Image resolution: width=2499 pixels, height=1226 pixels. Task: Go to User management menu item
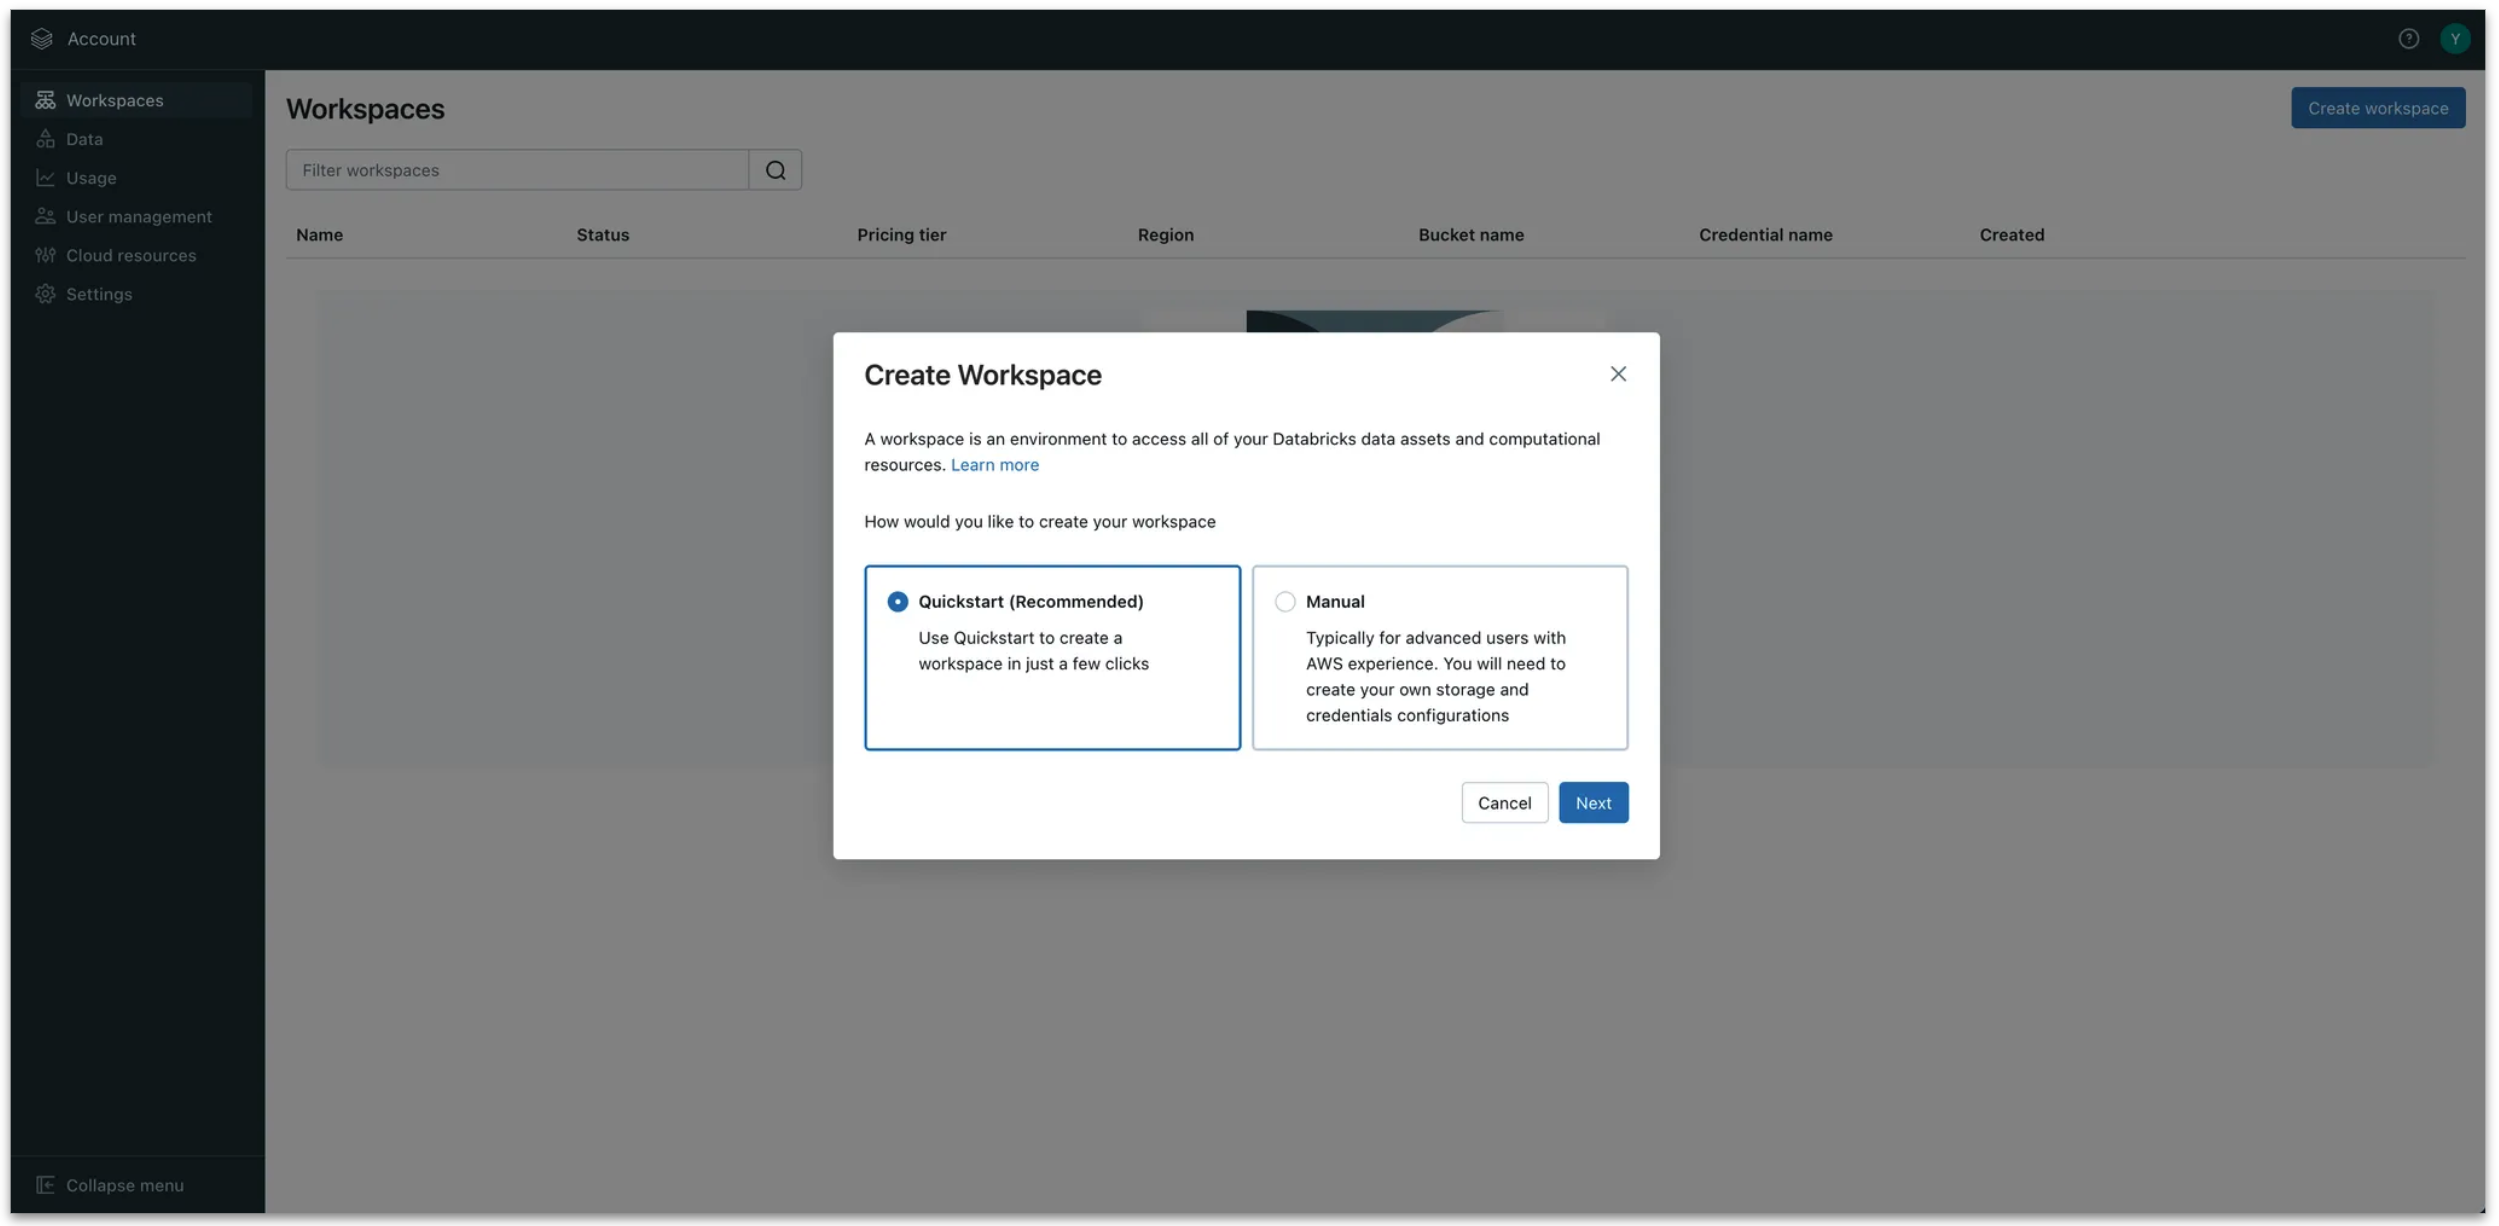(139, 216)
